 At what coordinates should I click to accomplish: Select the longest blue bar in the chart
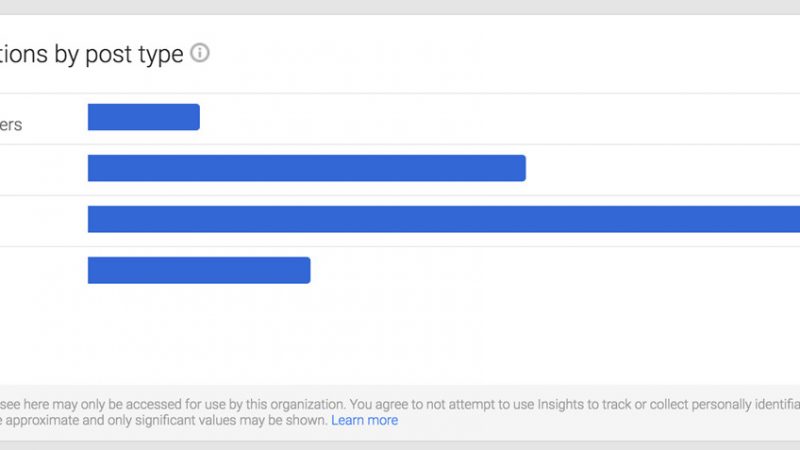click(x=444, y=219)
